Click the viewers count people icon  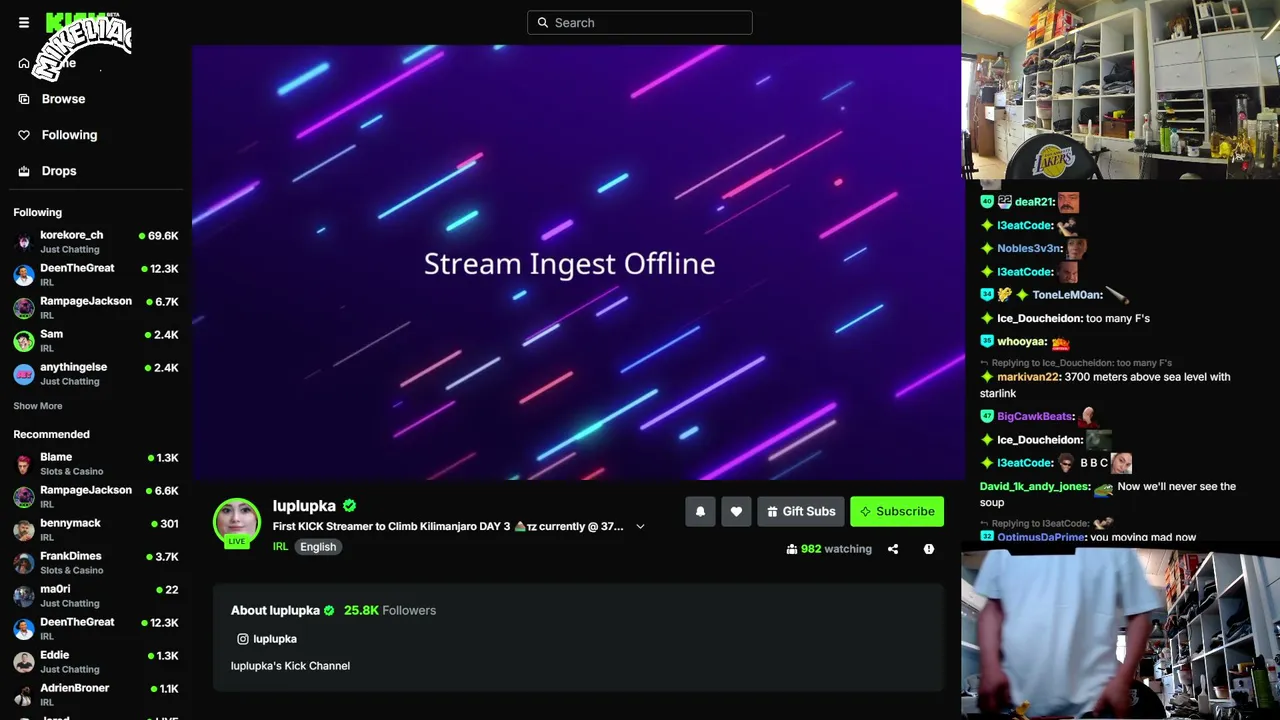(792, 549)
